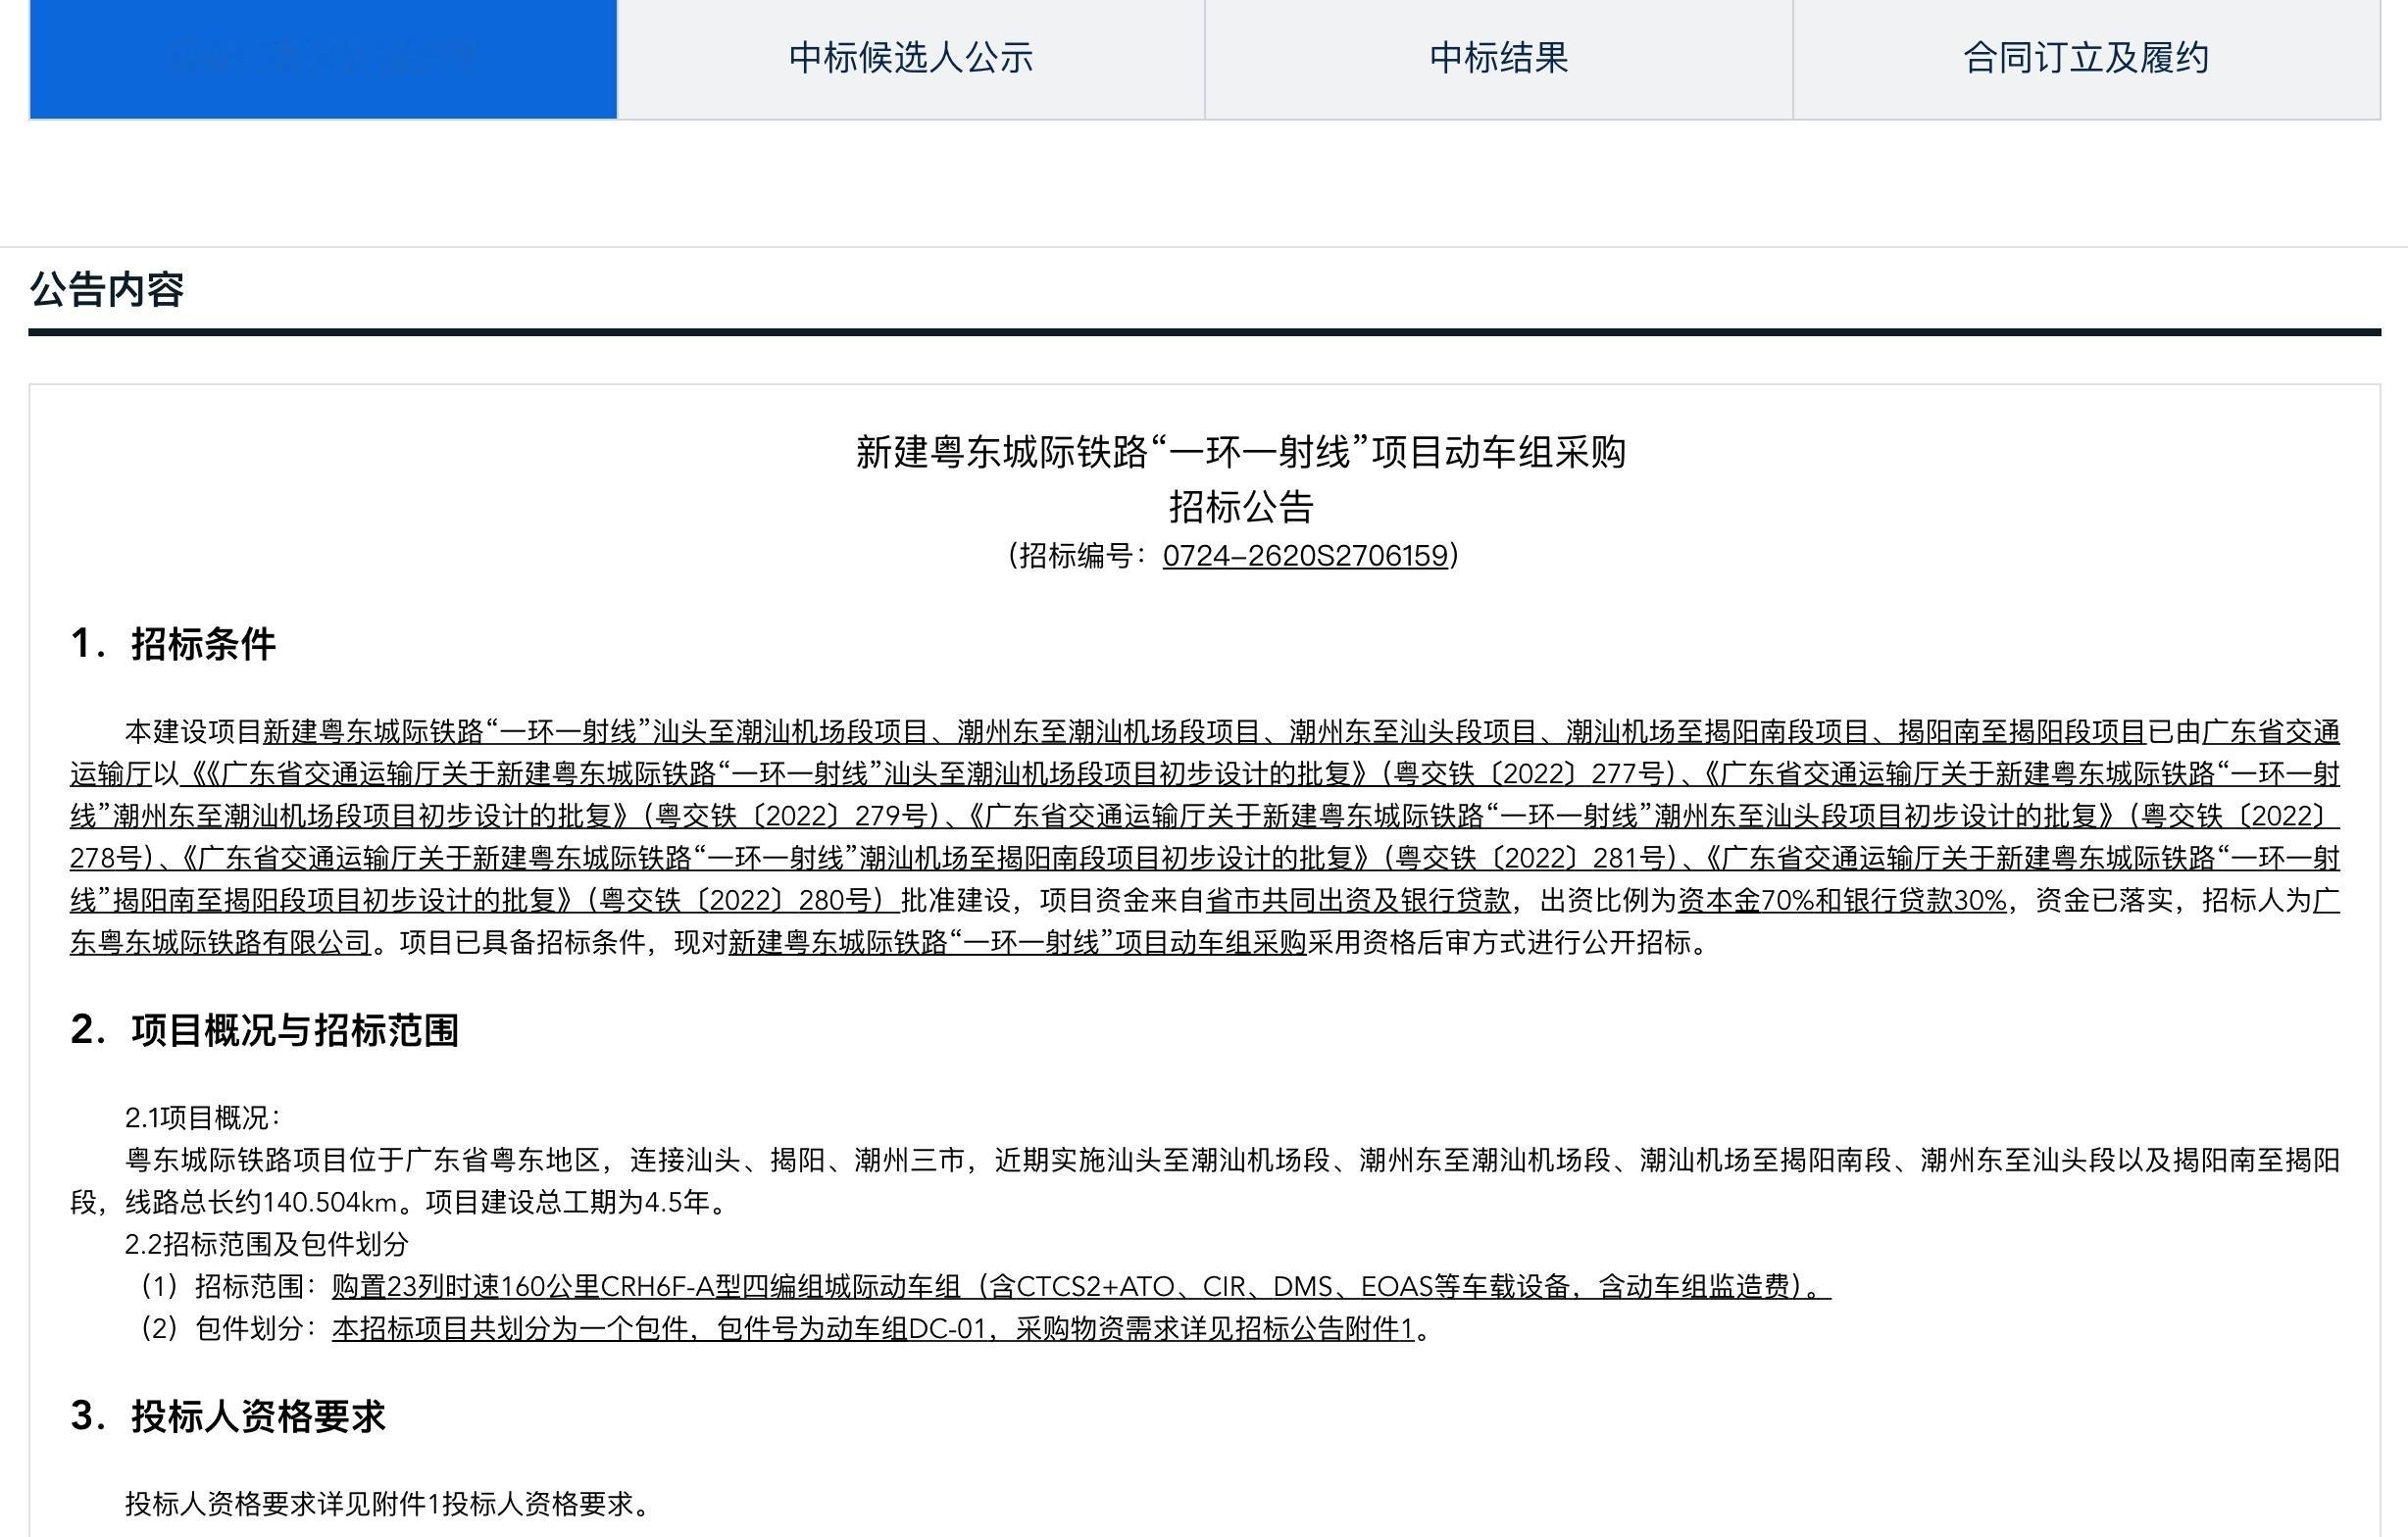Image resolution: width=2408 pixels, height=1537 pixels.
Task: Click the underlined 包件号为动车组DC-01 text
Action: point(852,1328)
